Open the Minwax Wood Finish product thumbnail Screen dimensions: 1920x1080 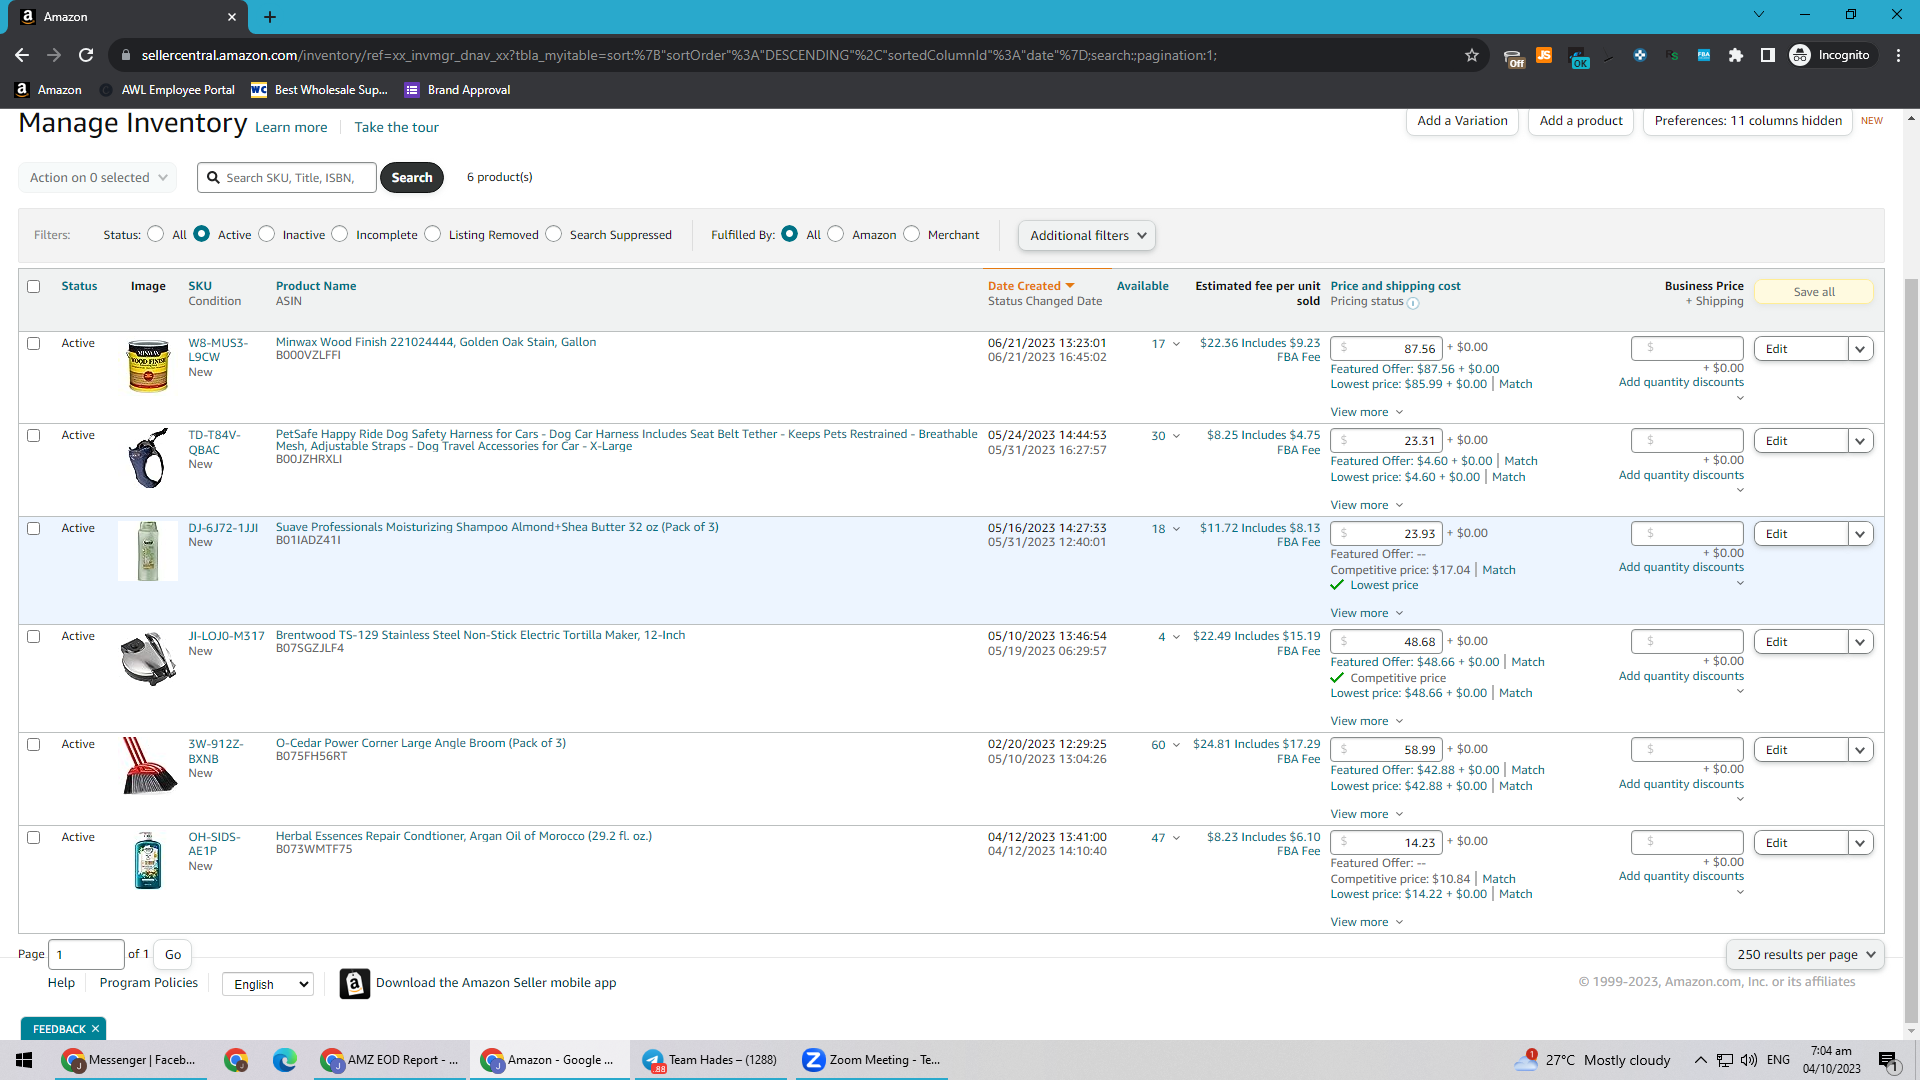coord(148,366)
